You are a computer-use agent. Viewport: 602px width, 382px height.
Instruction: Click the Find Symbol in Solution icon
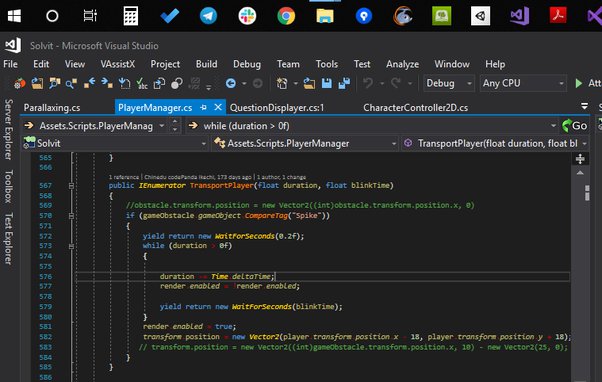(x=55, y=83)
